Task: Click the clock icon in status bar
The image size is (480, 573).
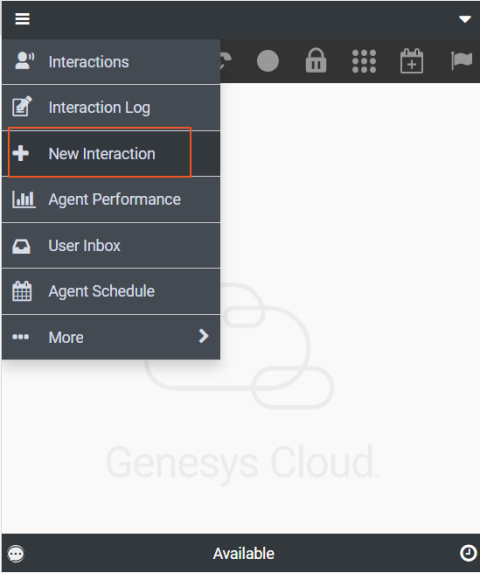Action: [468, 553]
